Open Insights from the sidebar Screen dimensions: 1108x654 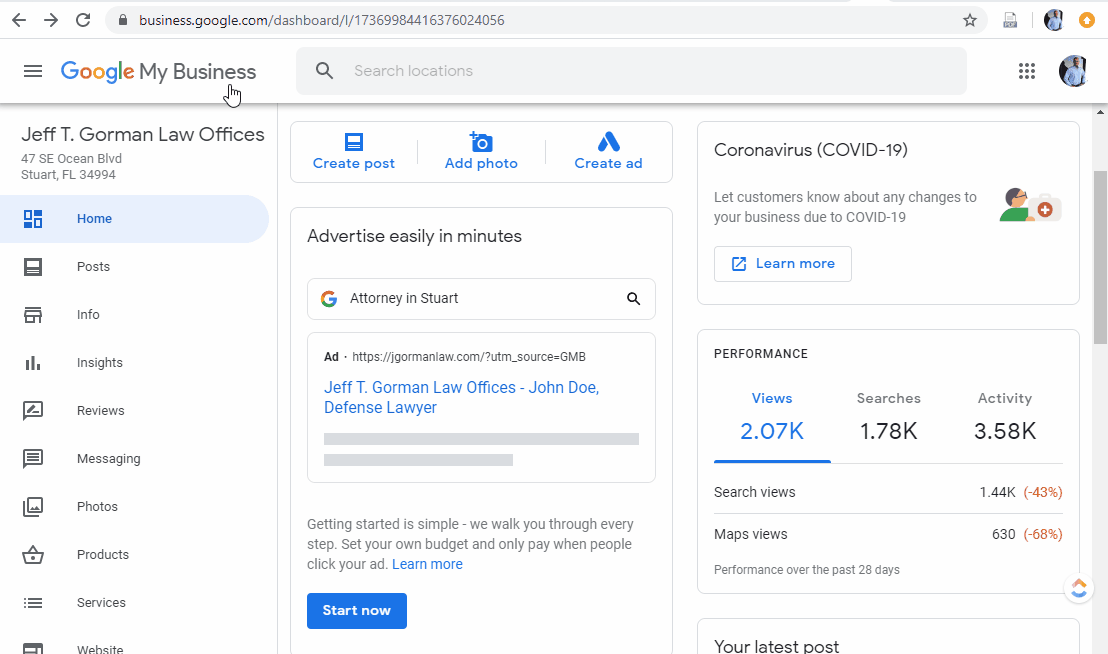click(99, 363)
